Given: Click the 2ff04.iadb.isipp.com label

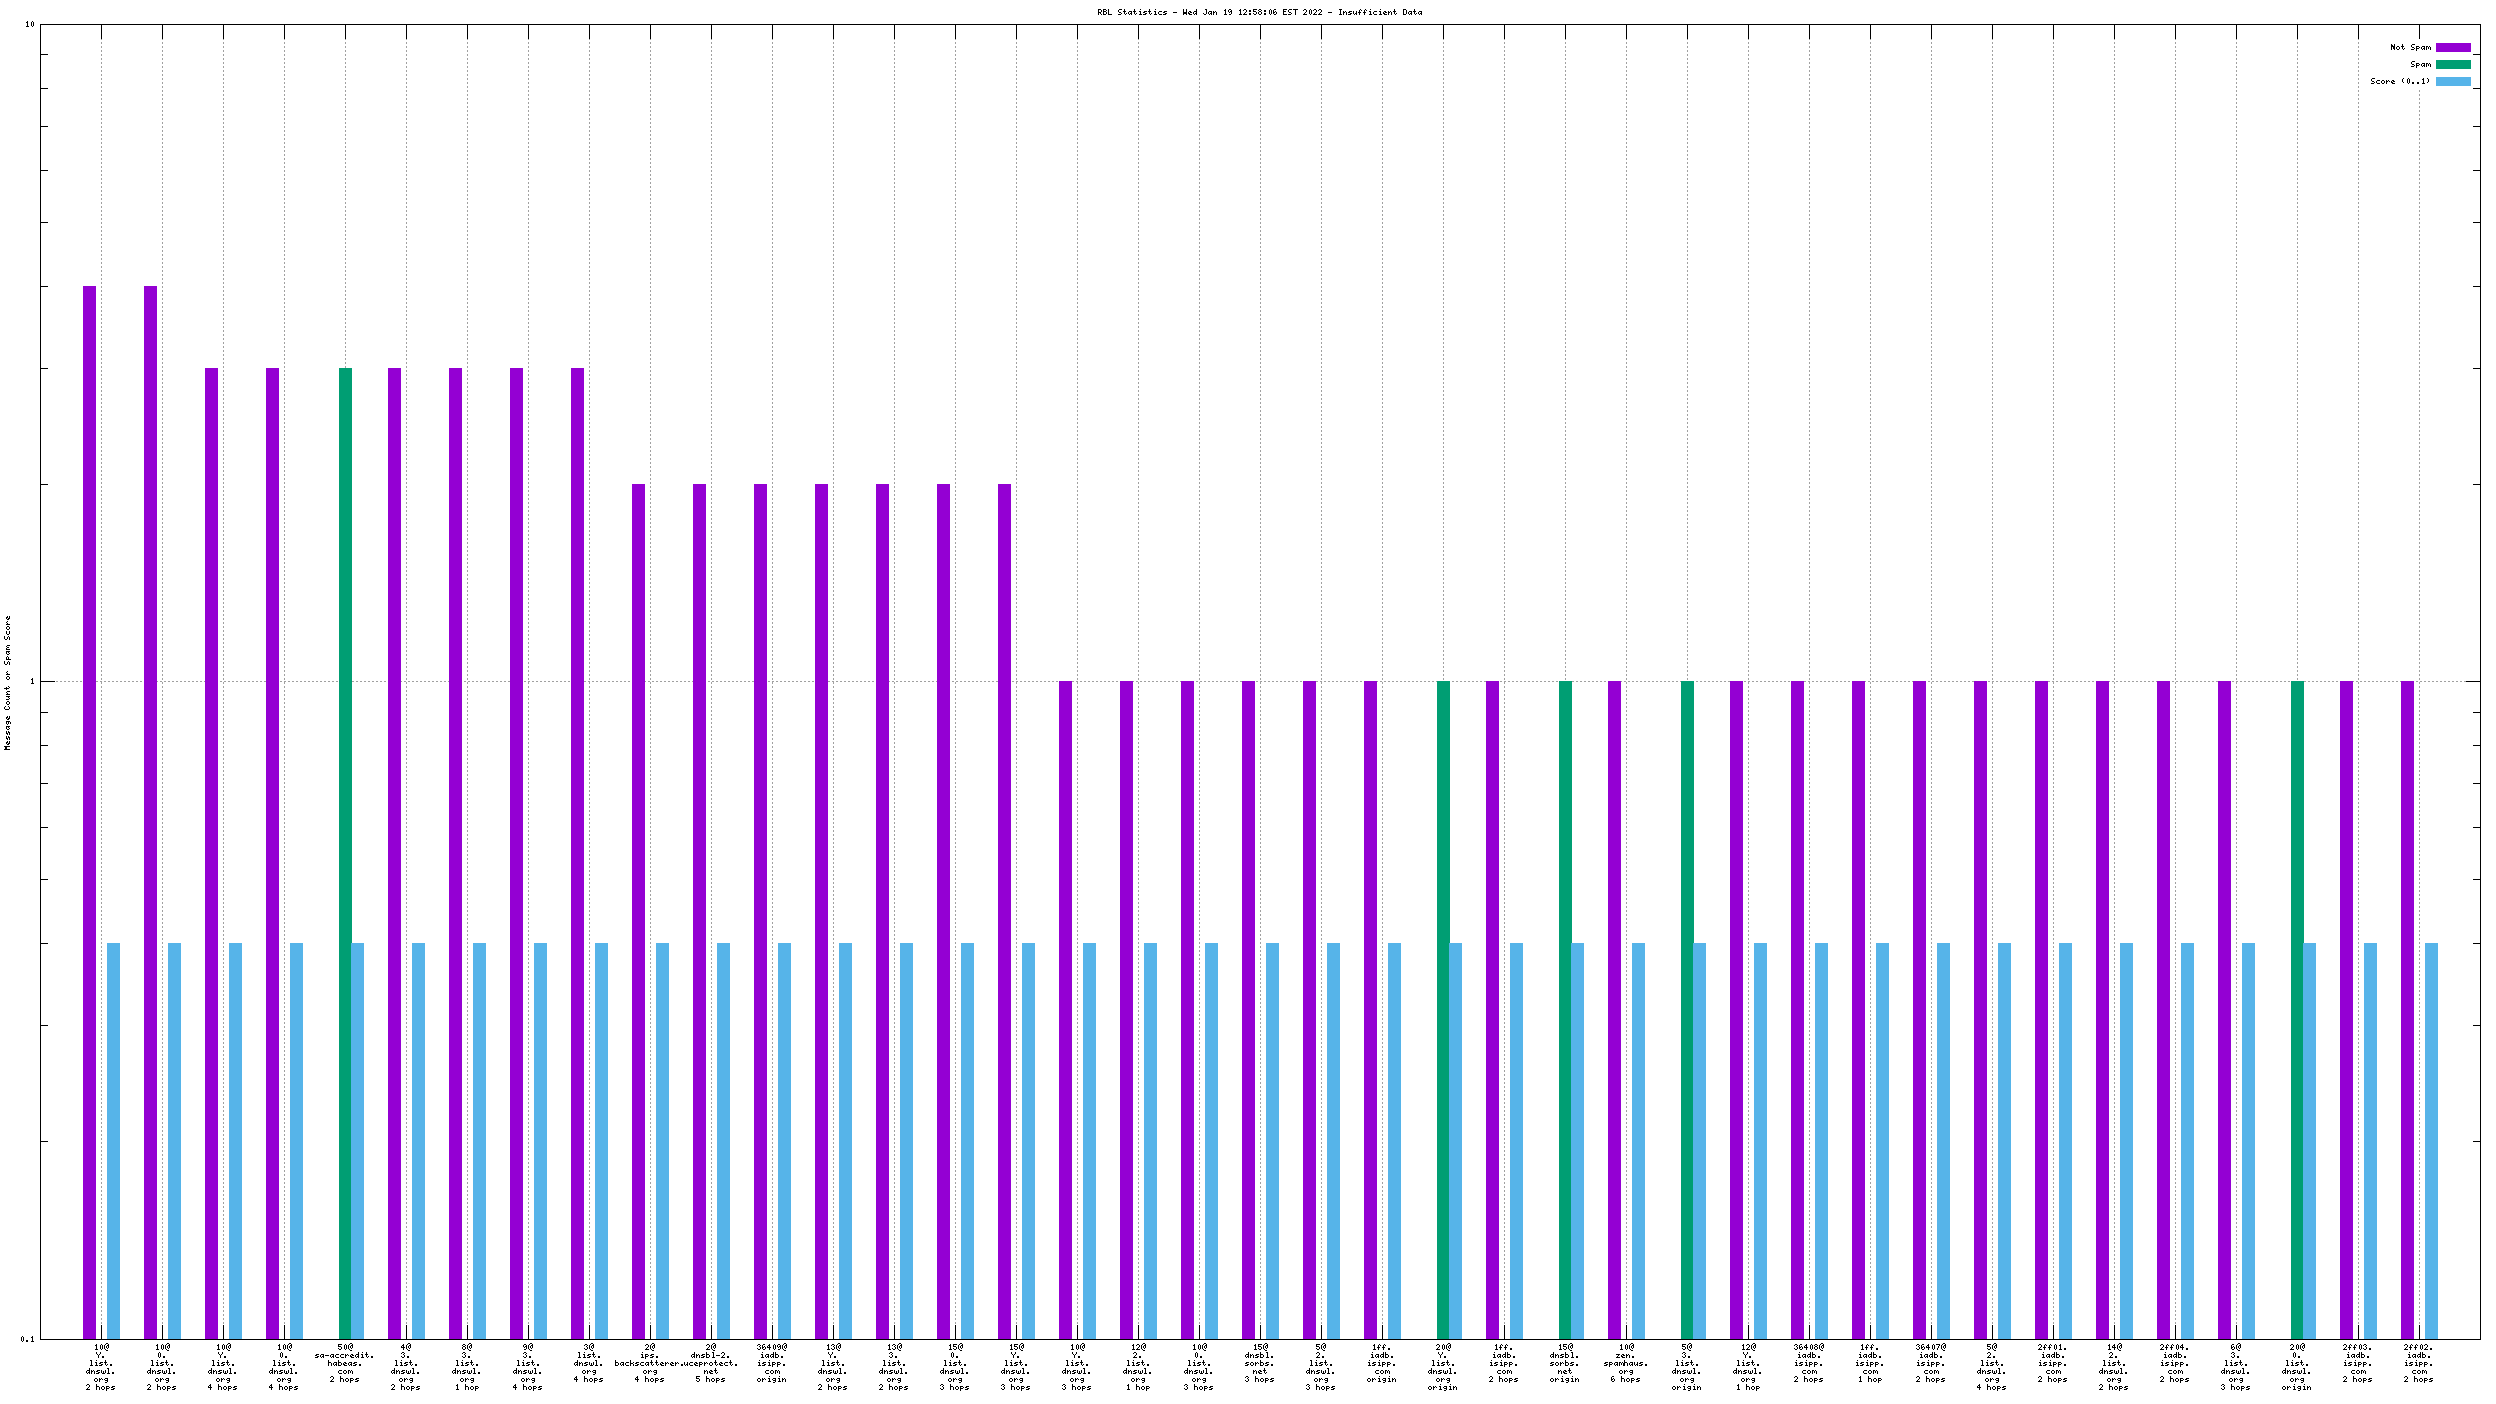Looking at the screenshot, I should 2174,1363.
